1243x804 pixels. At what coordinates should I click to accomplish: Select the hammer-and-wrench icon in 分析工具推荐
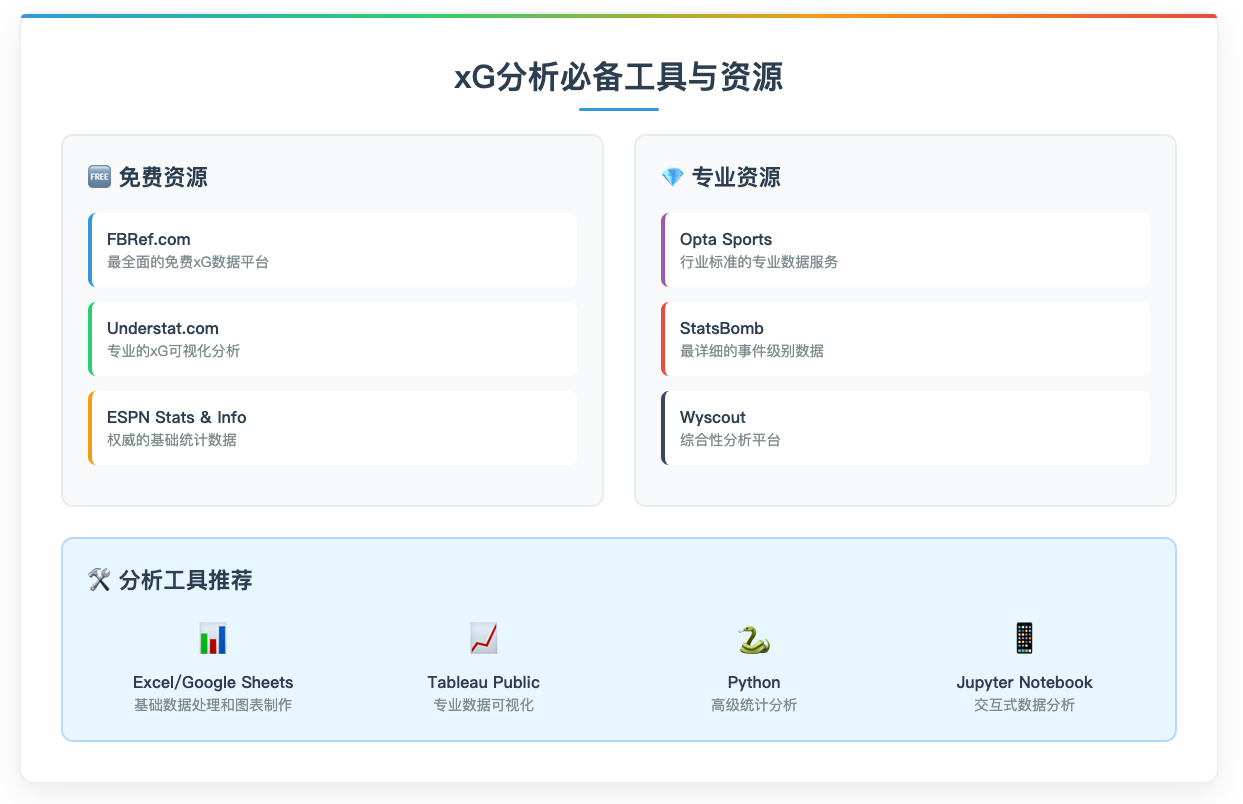(x=100, y=578)
